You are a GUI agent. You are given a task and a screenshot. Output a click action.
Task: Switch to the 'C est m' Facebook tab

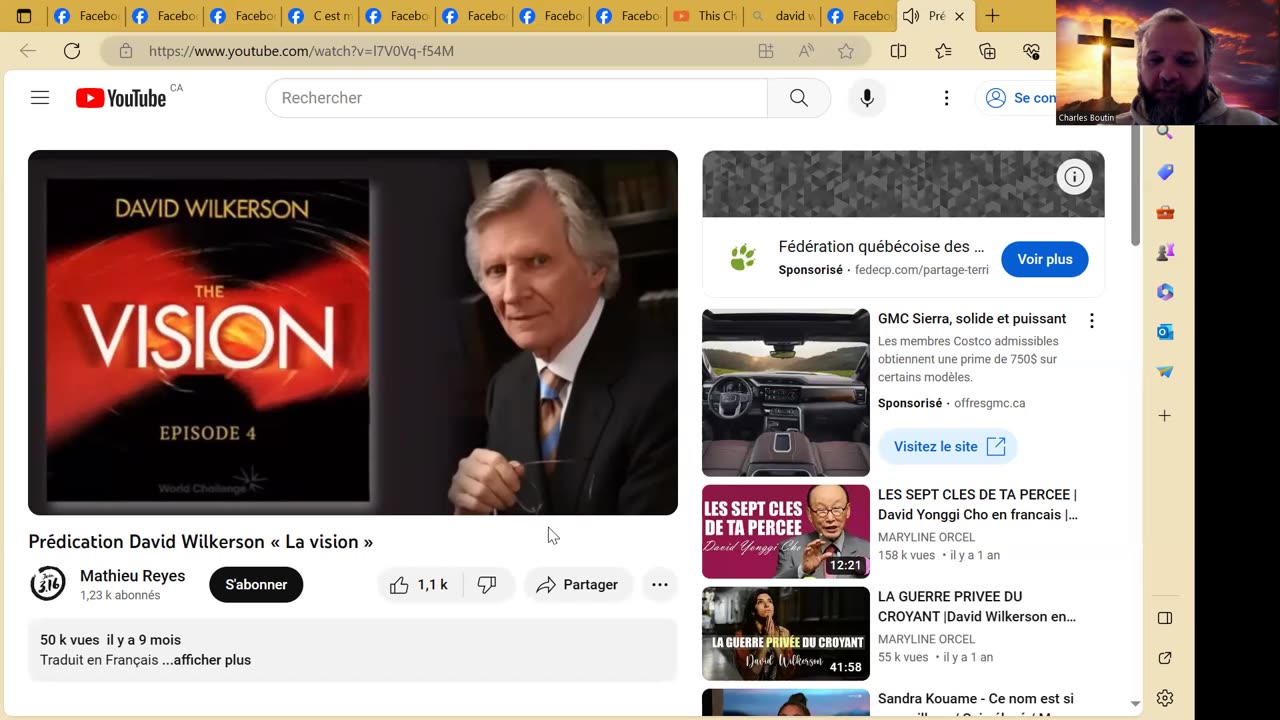[x=321, y=16]
